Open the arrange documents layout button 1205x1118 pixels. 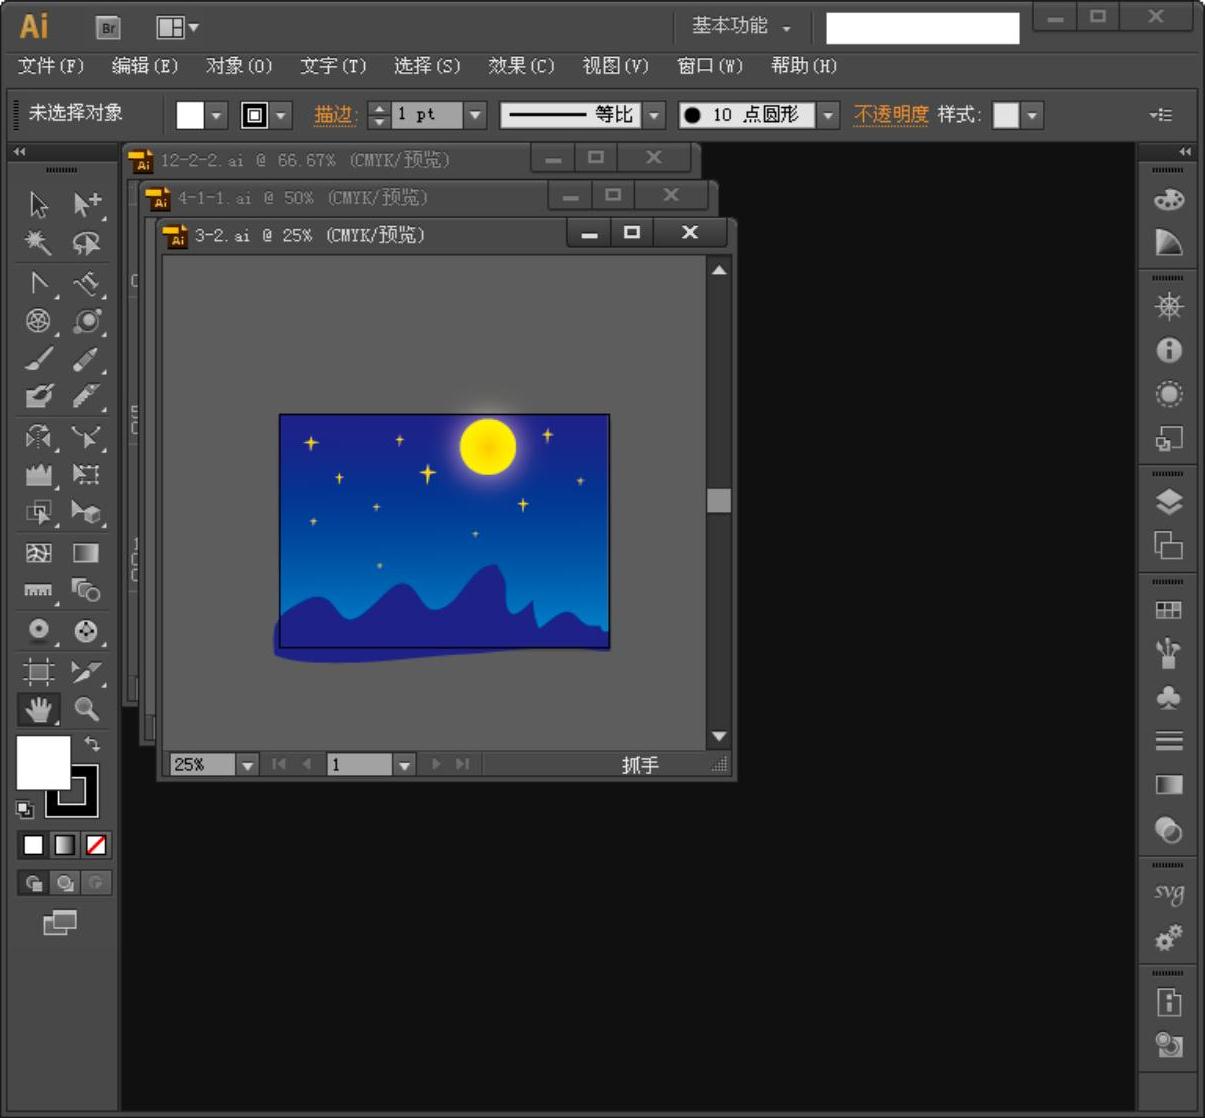click(x=177, y=28)
